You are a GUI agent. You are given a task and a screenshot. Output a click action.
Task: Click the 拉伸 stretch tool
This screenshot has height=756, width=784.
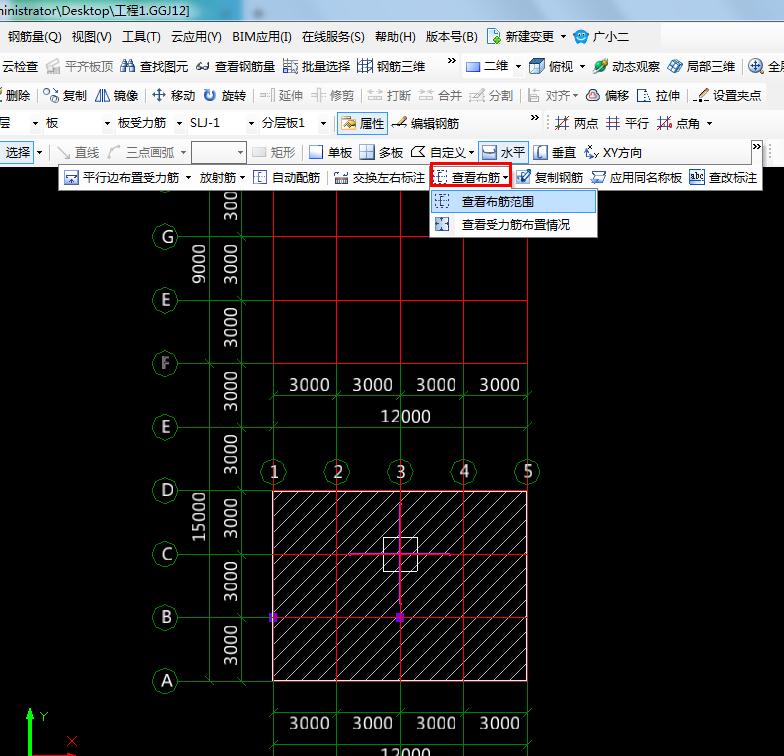[658, 95]
